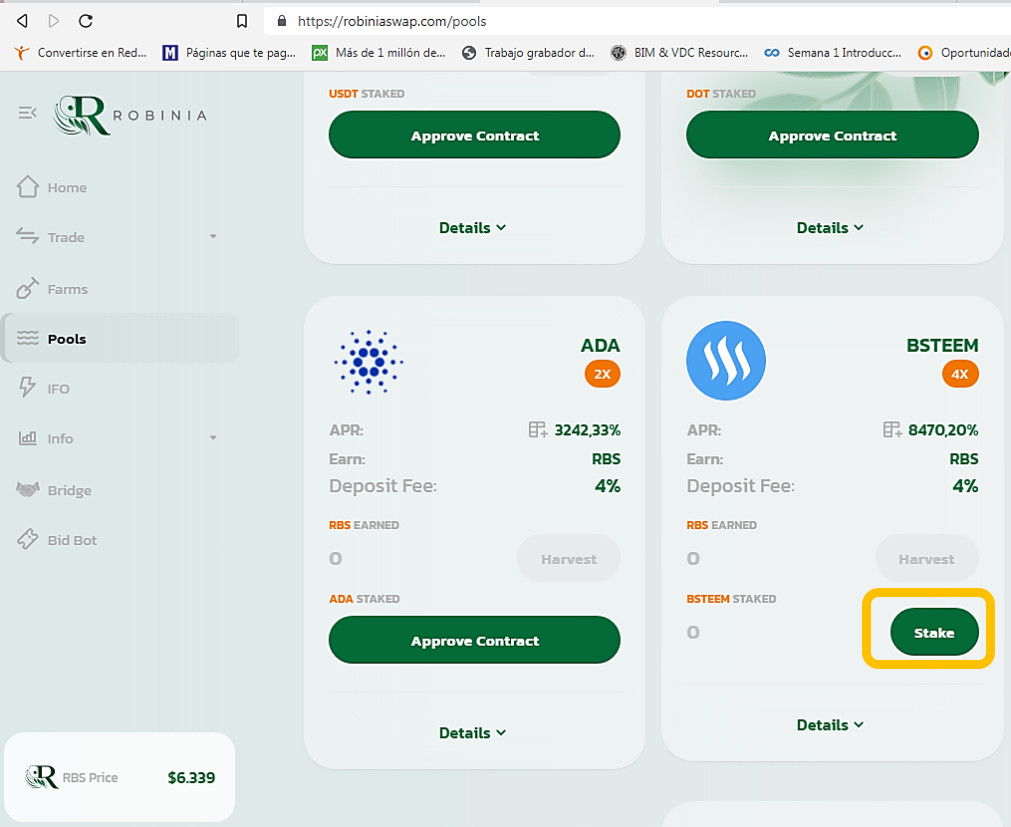Screen dimensions: 1011x827
Task: Collapse sidebar with the hamburger menu icon
Action: pyautogui.click(x=27, y=113)
